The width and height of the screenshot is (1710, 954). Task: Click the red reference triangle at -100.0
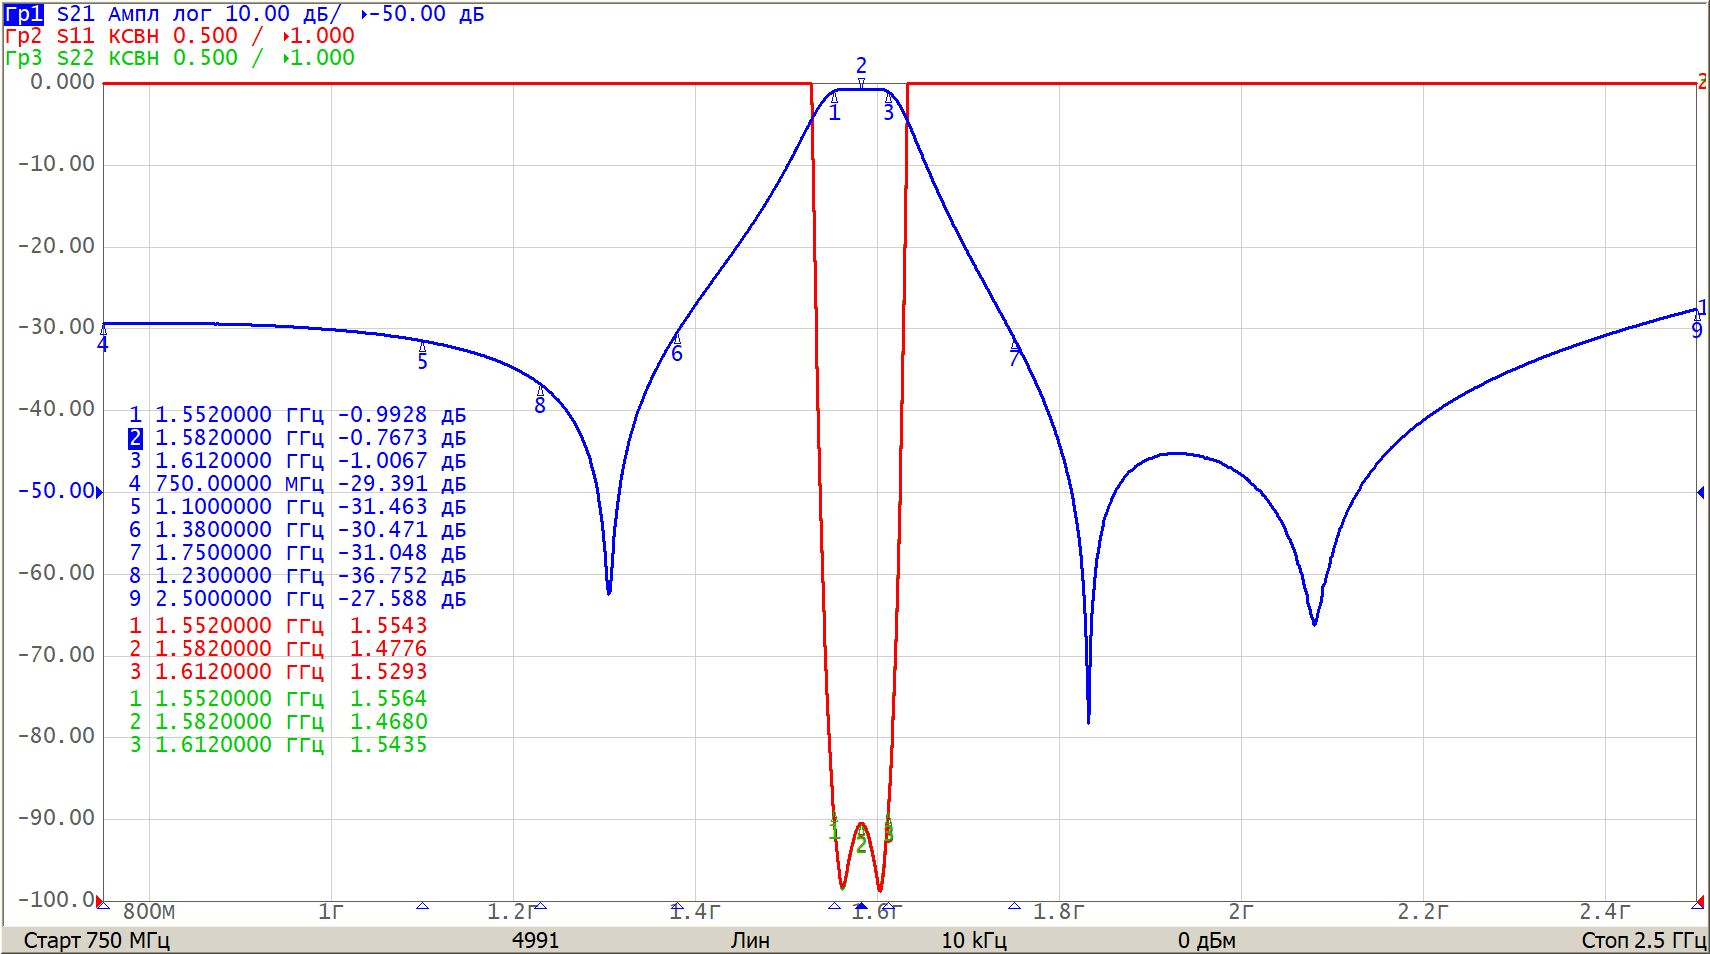[100, 902]
